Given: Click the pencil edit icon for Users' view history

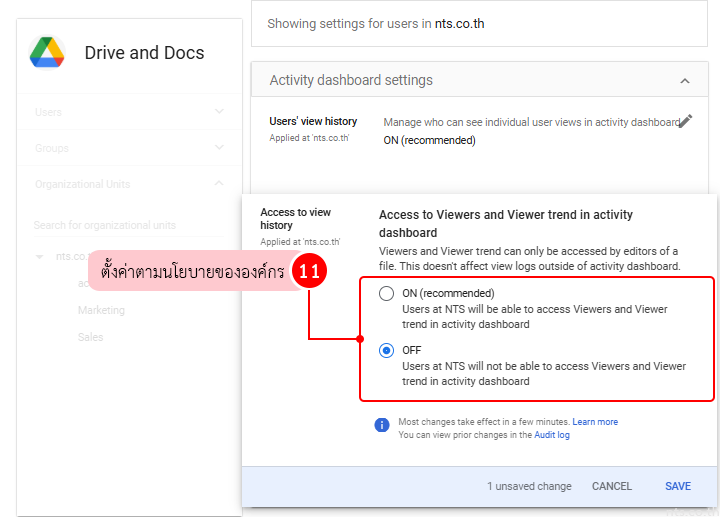Looking at the screenshot, I should (x=685, y=121).
